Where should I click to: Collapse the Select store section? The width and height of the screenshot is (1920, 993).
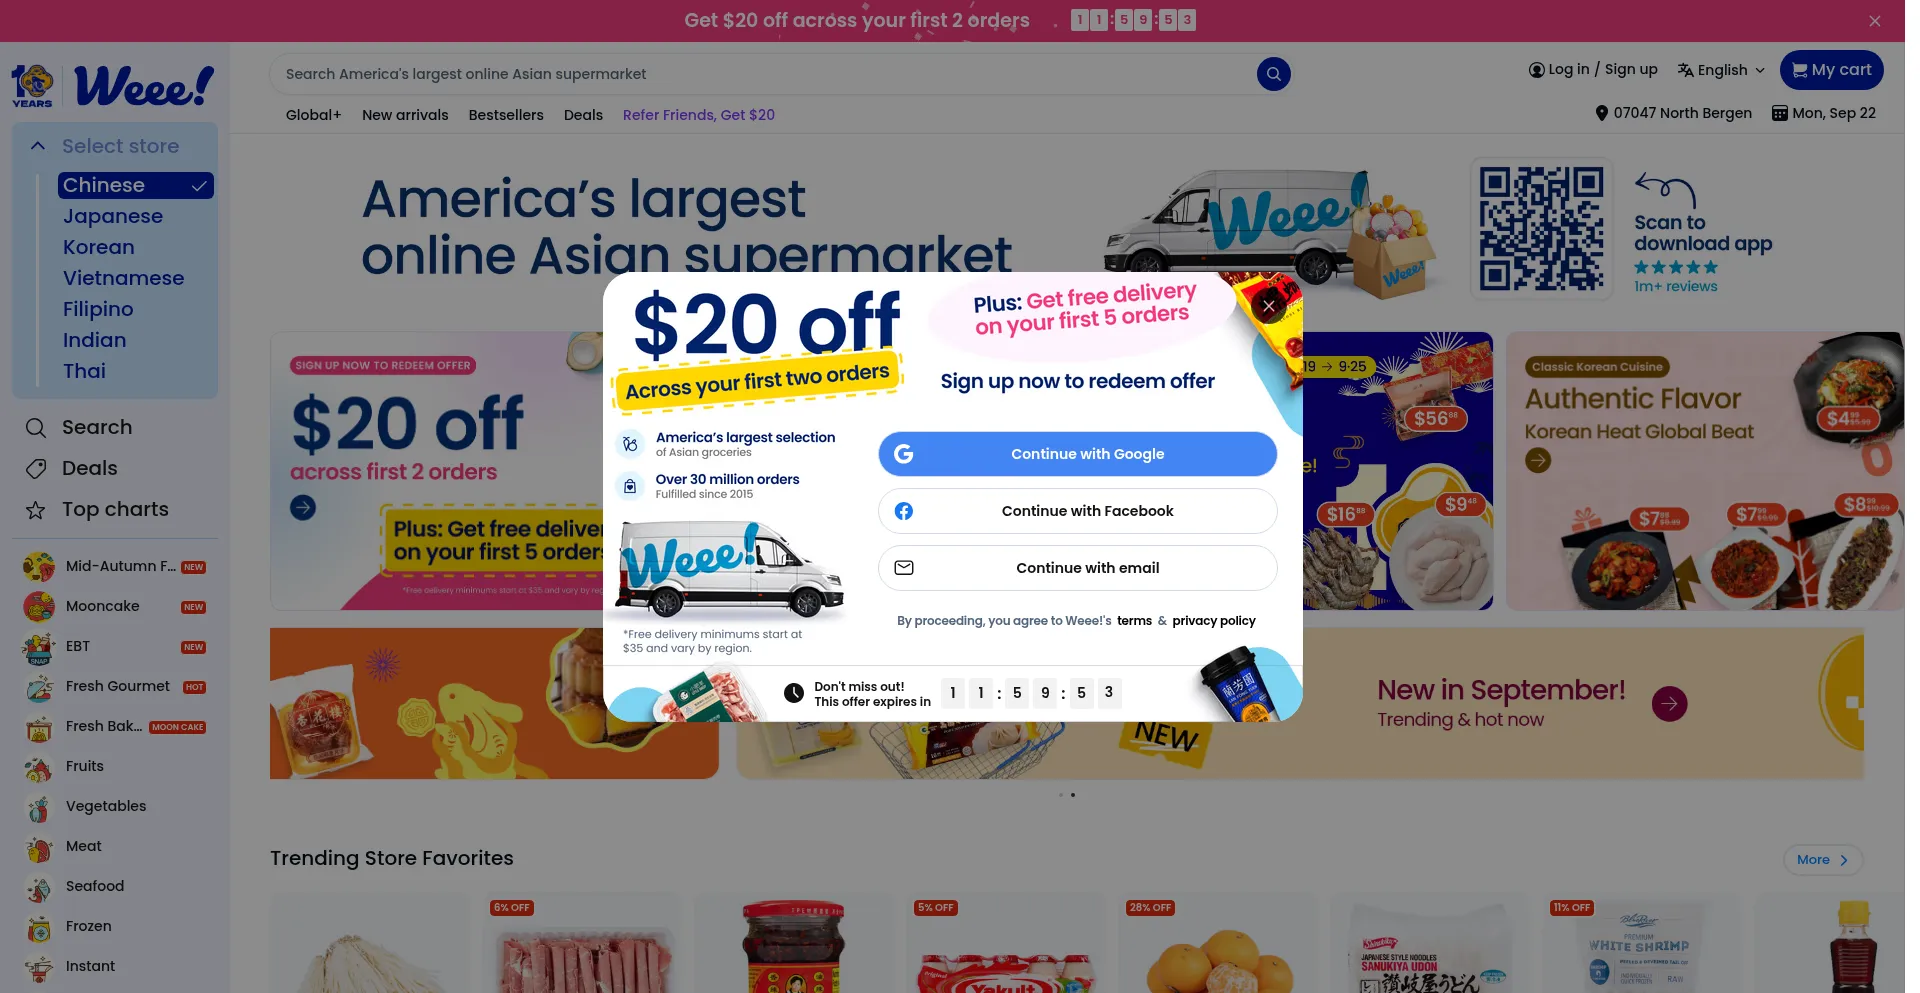pyautogui.click(x=38, y=146)
